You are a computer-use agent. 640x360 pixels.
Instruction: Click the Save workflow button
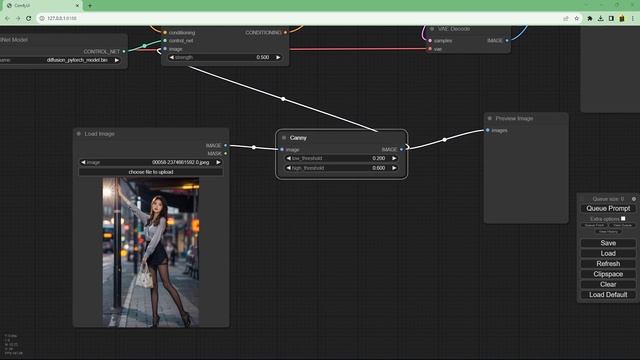tap(608, 243)
